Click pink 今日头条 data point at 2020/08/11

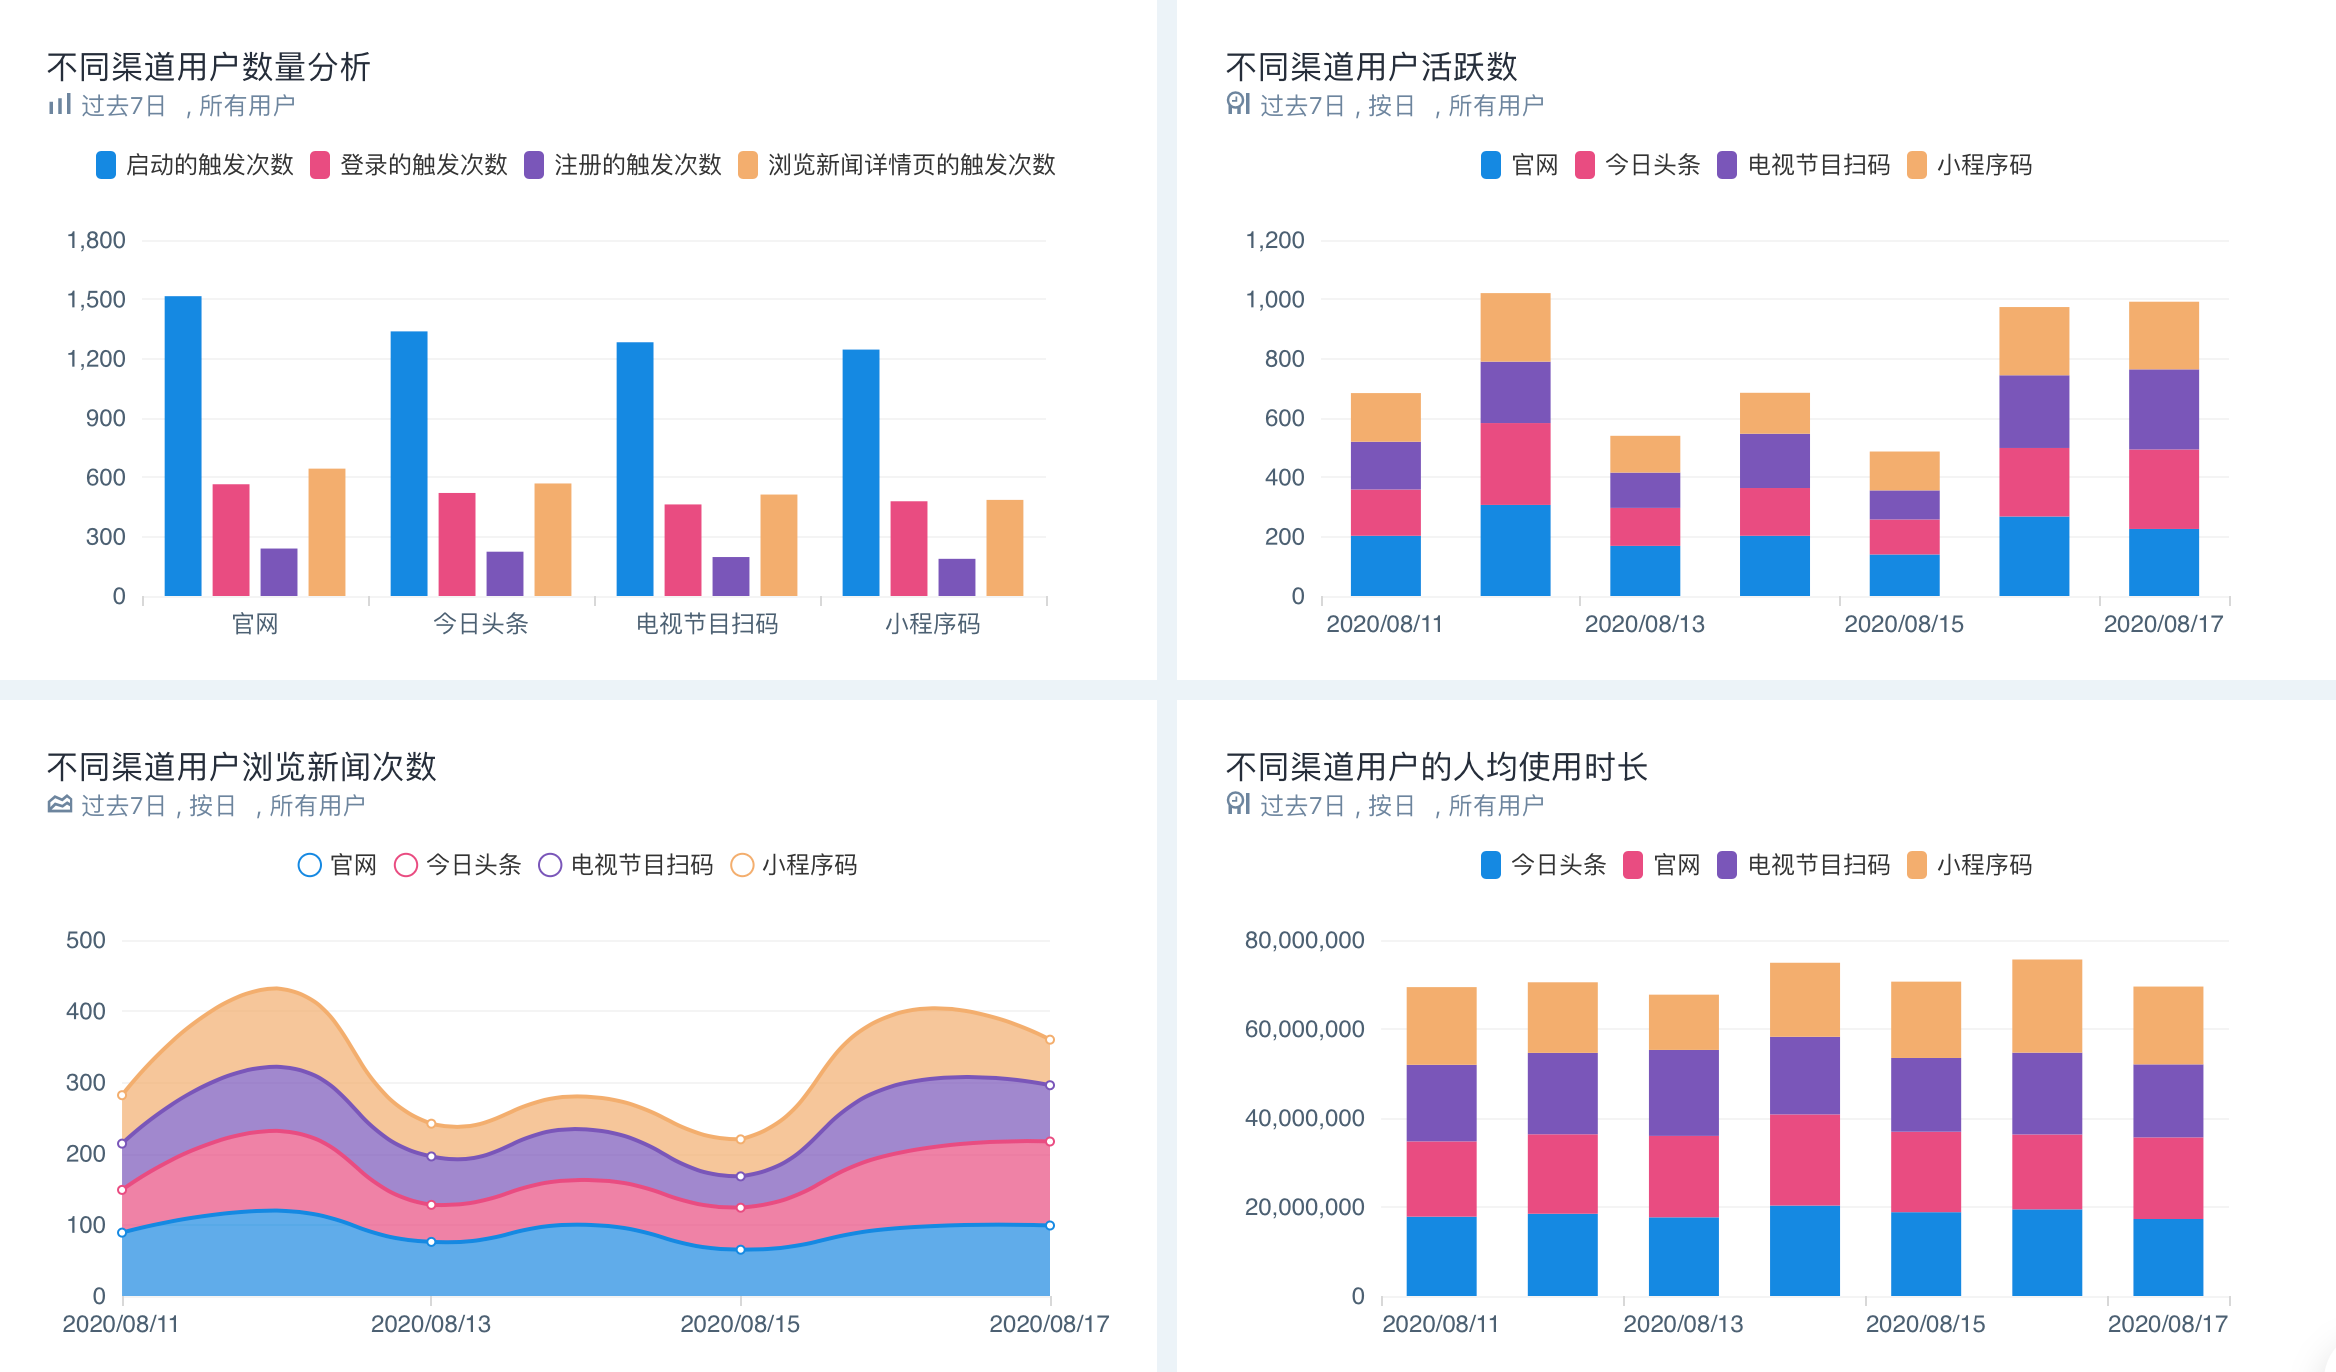(122, 1190)
